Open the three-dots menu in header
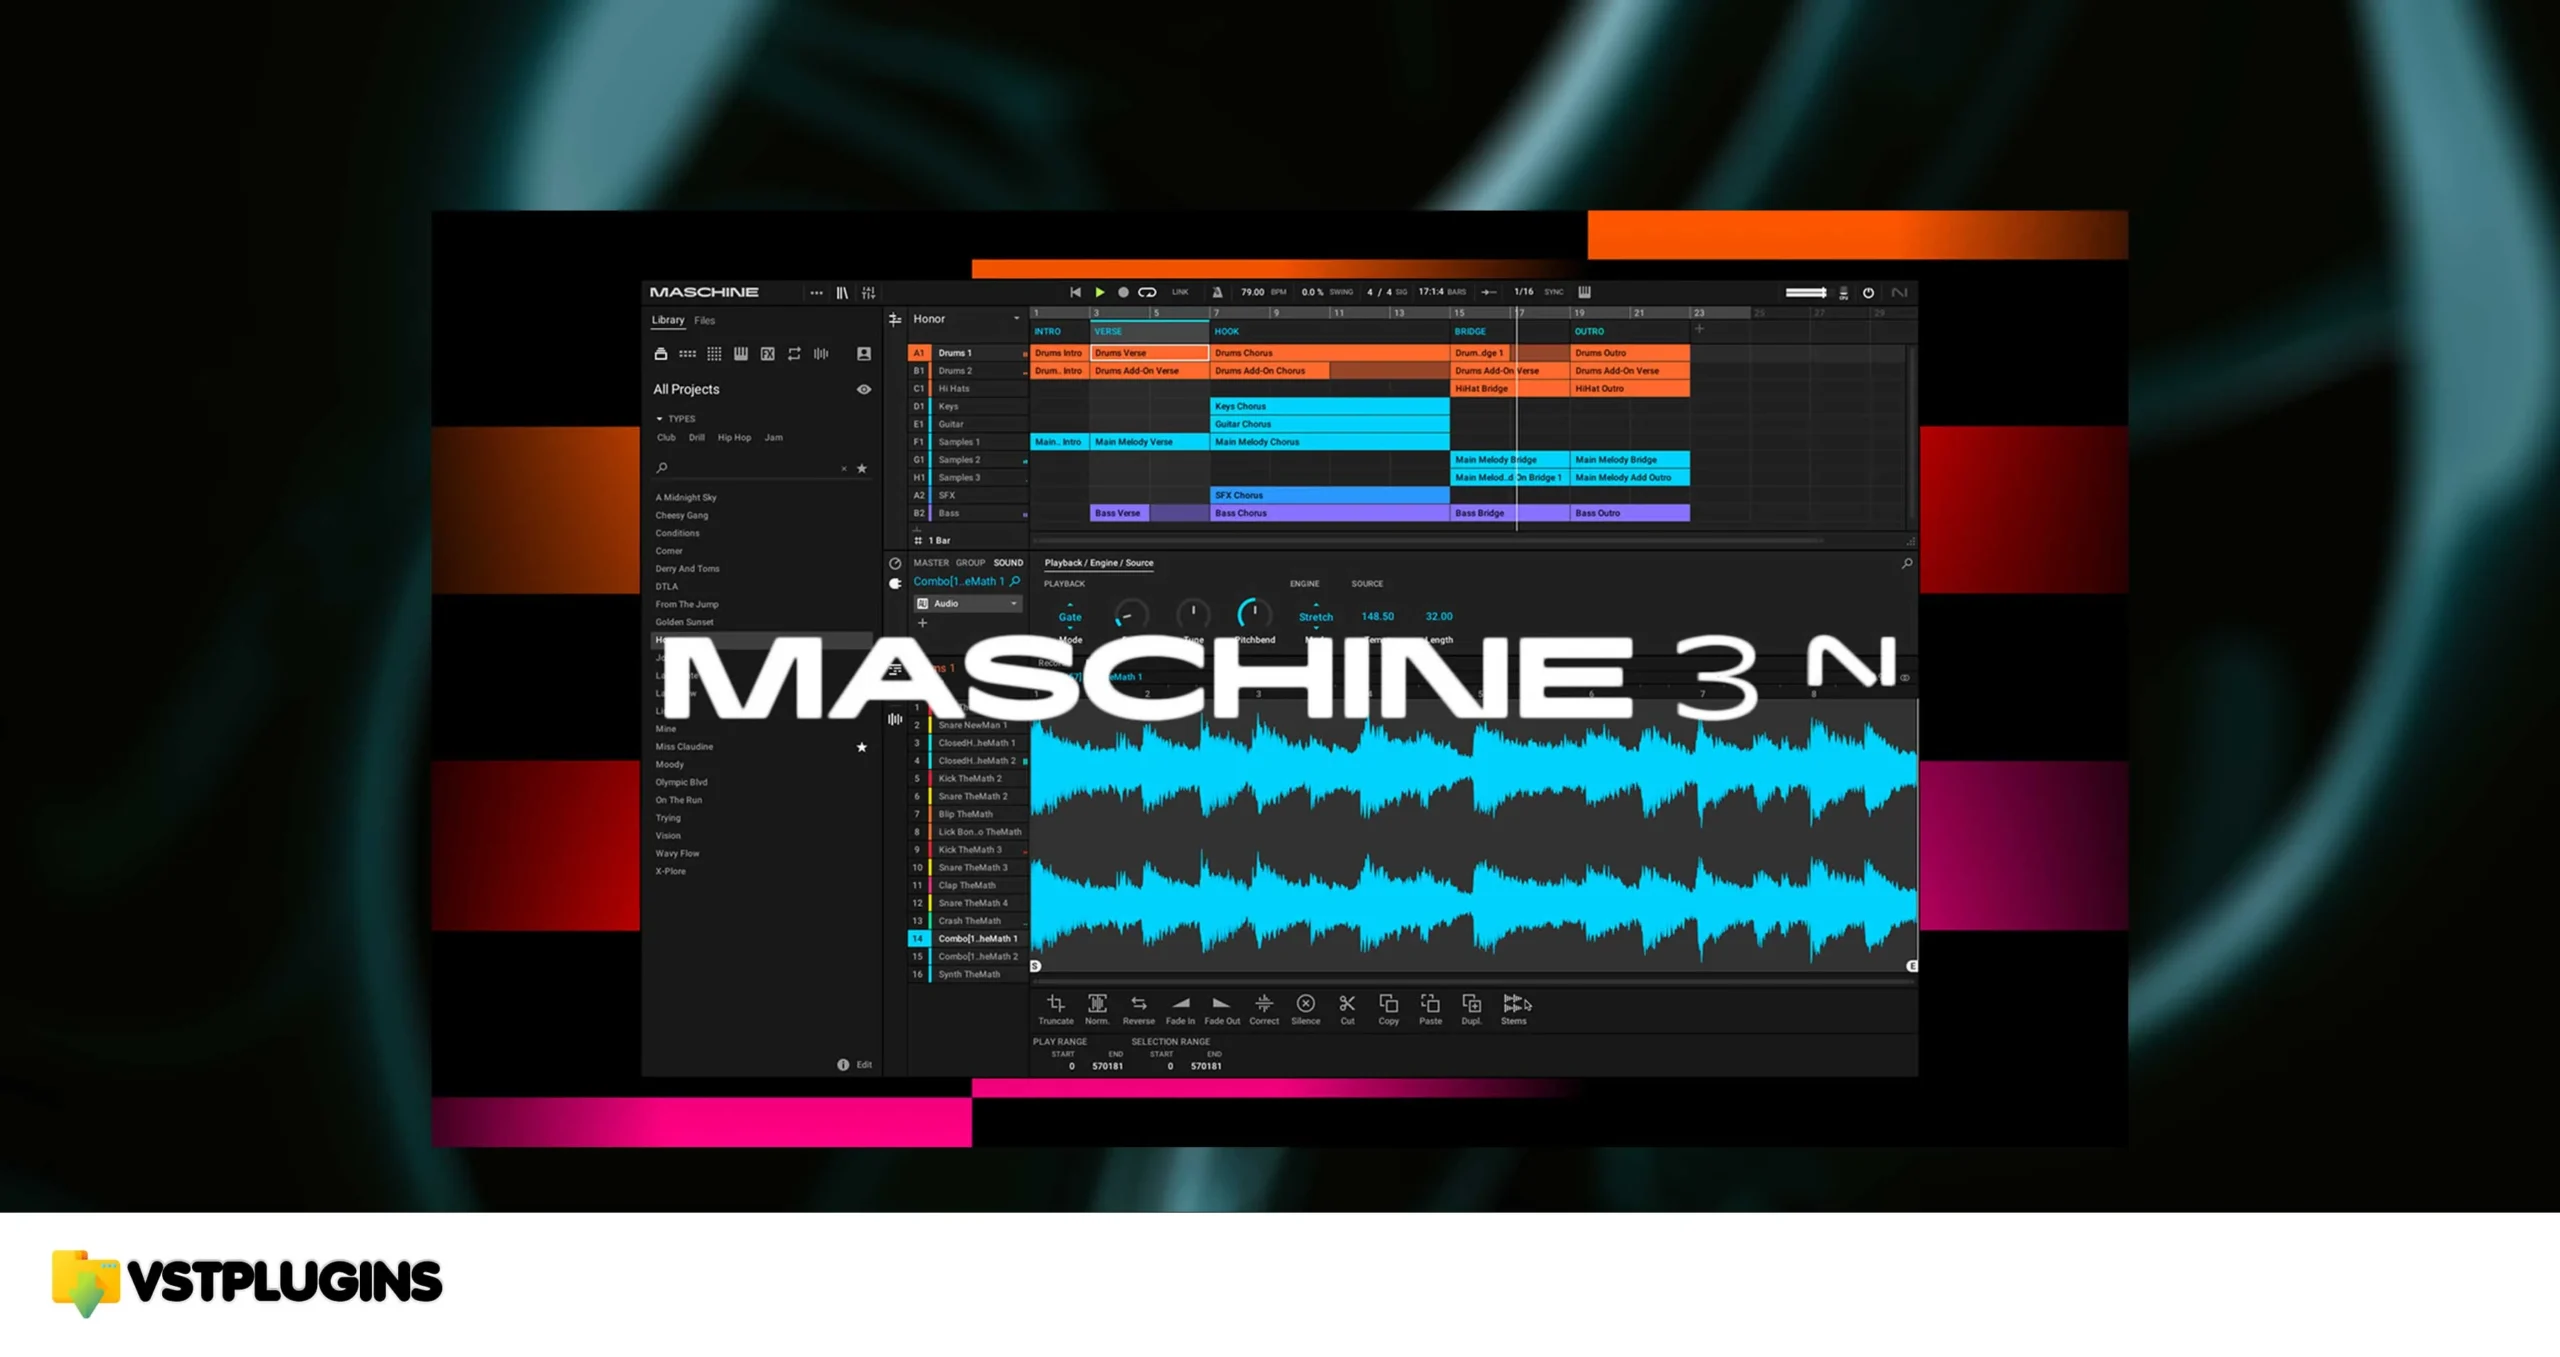The image size is (2560, 1357). click(x=816, y=293)
